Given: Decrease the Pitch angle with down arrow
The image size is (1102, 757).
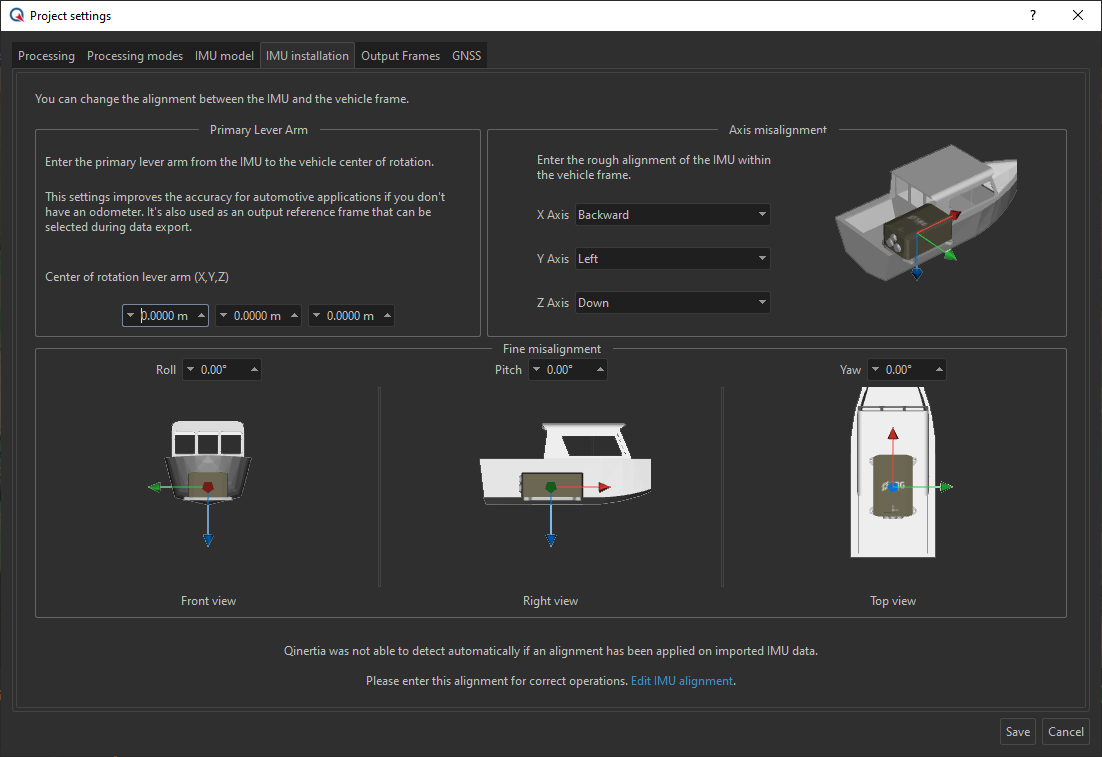Looking at the screenshot, I should [536, 370].
